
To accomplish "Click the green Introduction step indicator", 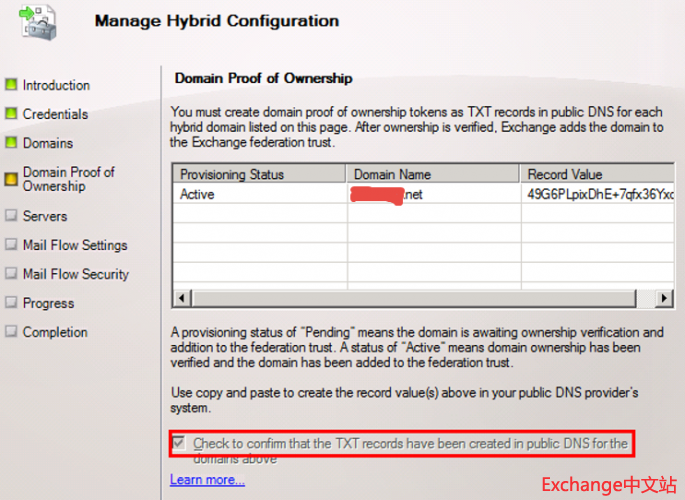I will click(12, 86).
